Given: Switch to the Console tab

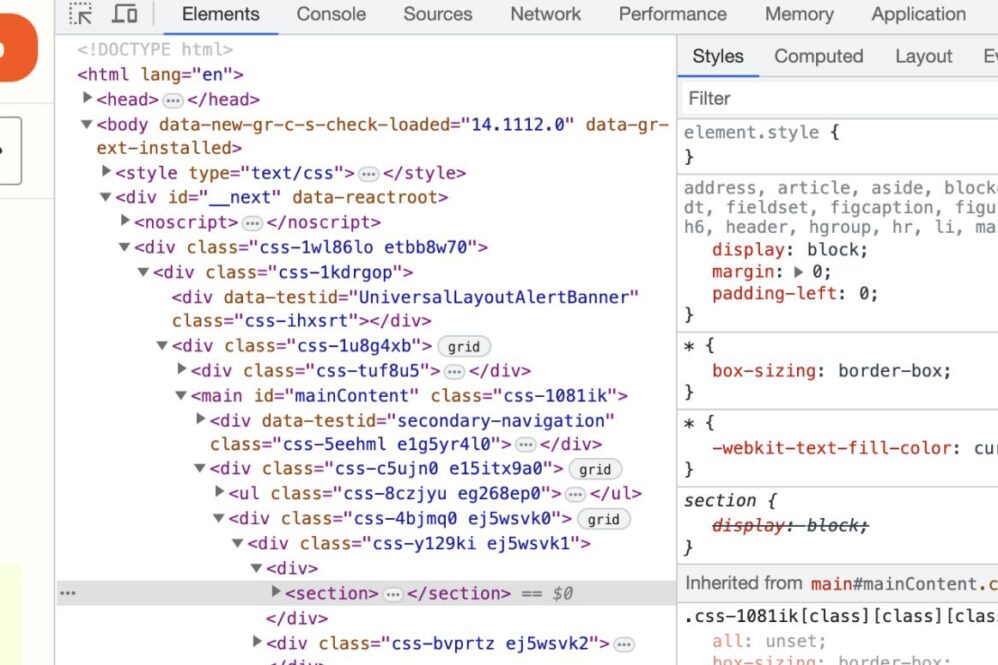Looking at the screenshot, I should tap(331, 14).
